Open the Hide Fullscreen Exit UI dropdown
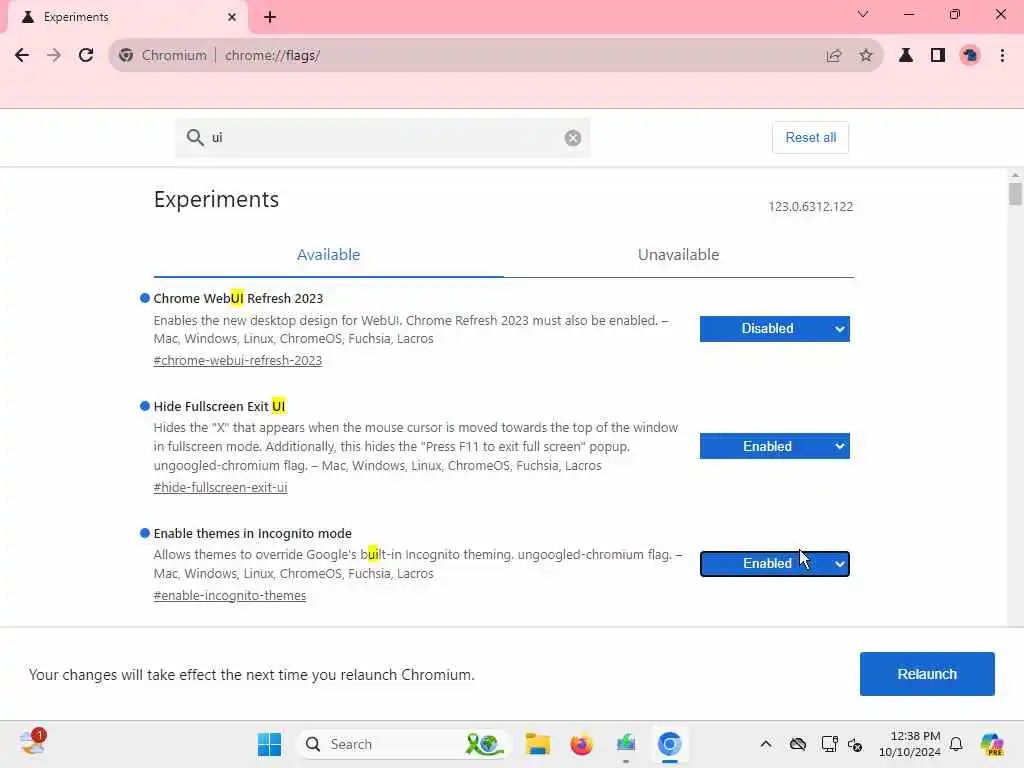 (x=775, y=446)
